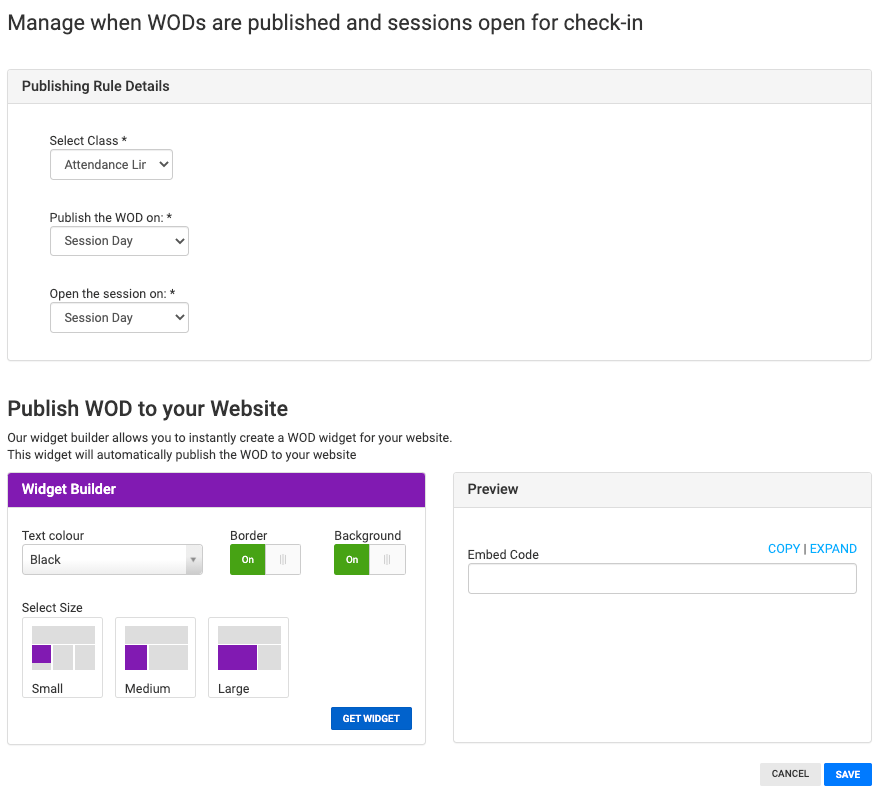Copy the embed code link
The image size is (878, 793).
784,549
